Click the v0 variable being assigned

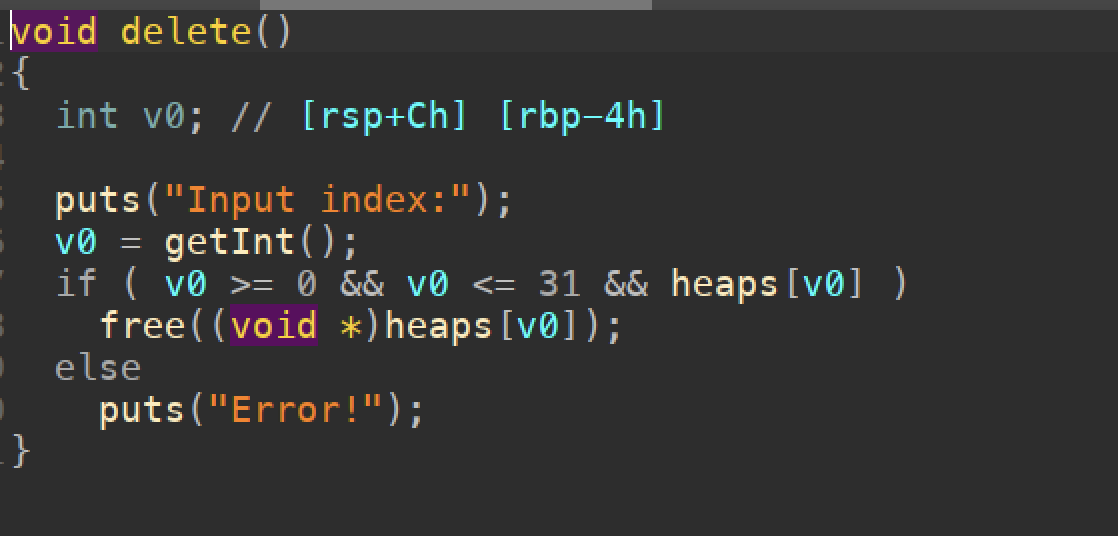coord(76,243)
